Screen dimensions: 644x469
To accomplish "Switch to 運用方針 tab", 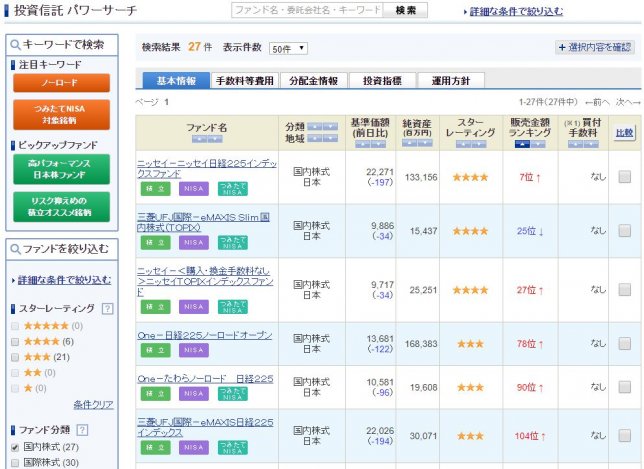I will [x=451, y=80].
